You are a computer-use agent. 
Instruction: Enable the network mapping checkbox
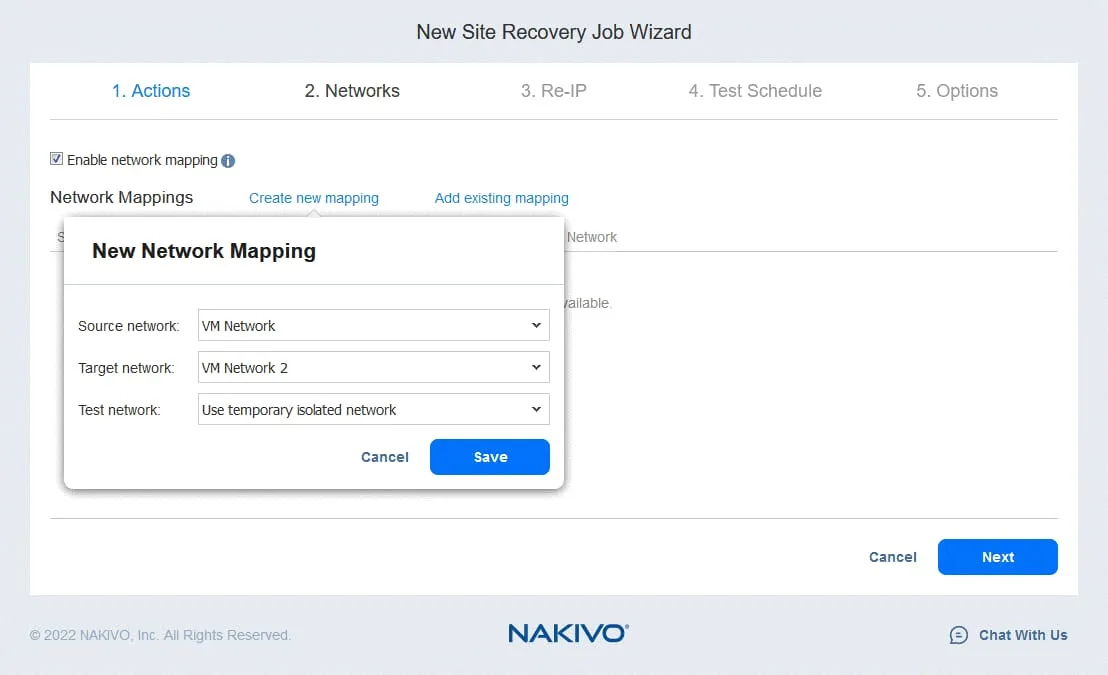click(57, 159)
